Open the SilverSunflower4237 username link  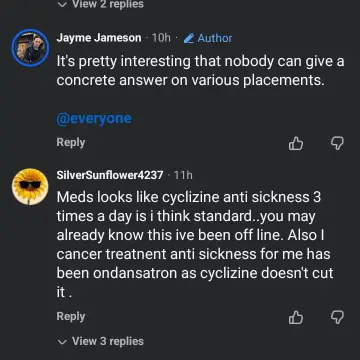click(110, 175)
